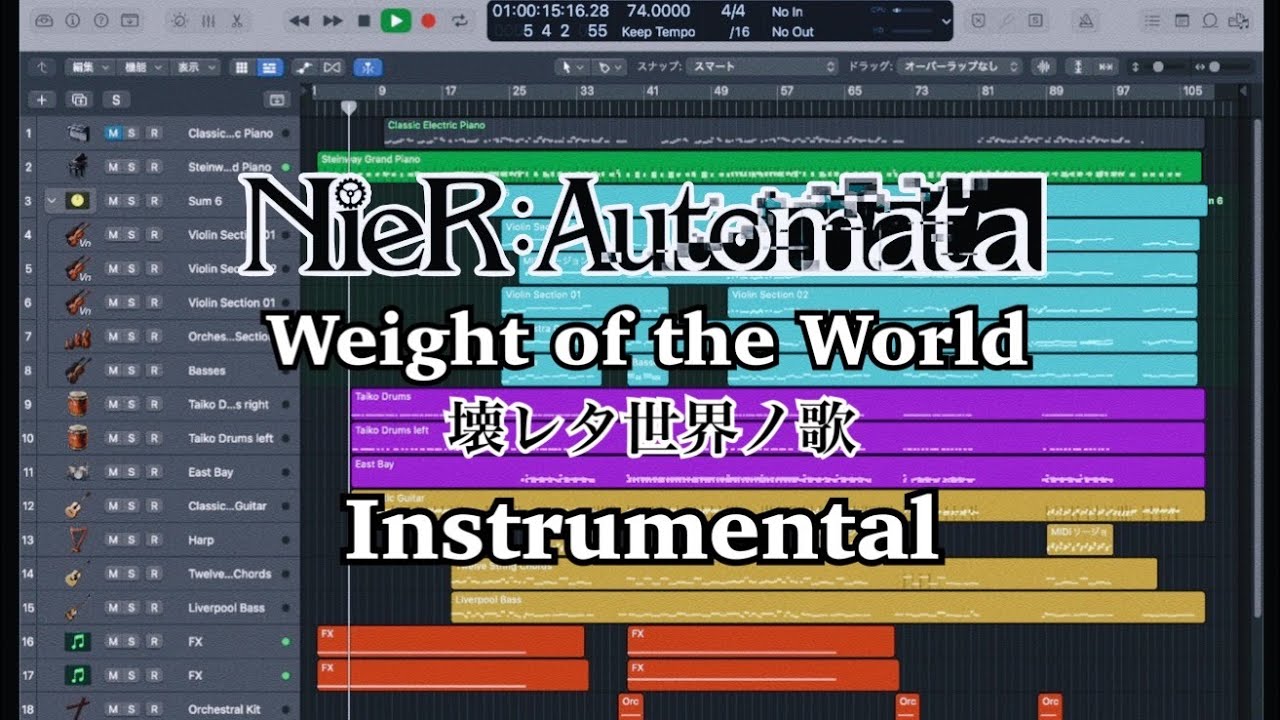Click the global S solo button above tracks

point(116,99)
